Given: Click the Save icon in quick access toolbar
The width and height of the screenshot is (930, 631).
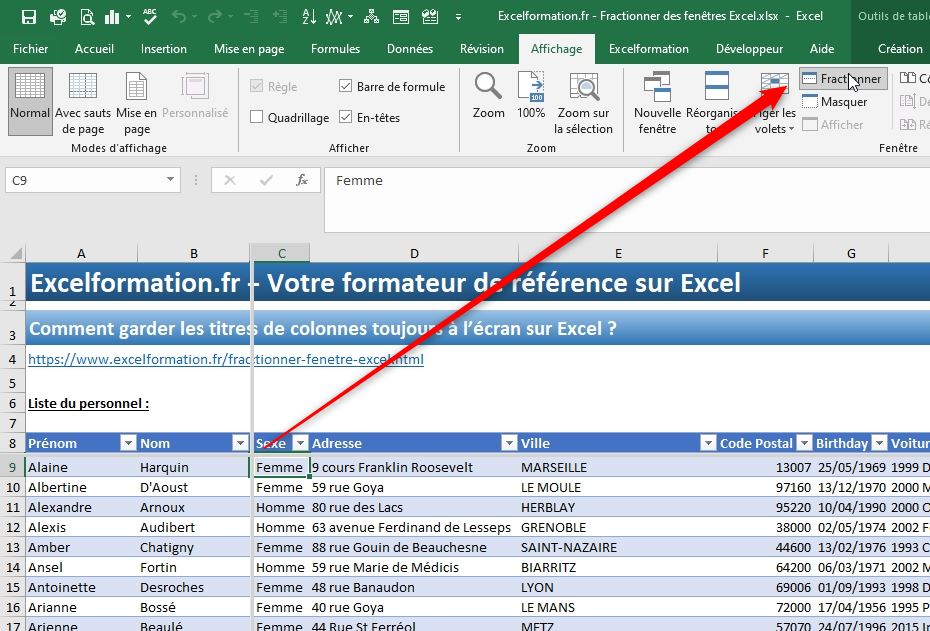Looking at the screenshot, I should pos(28,17).
